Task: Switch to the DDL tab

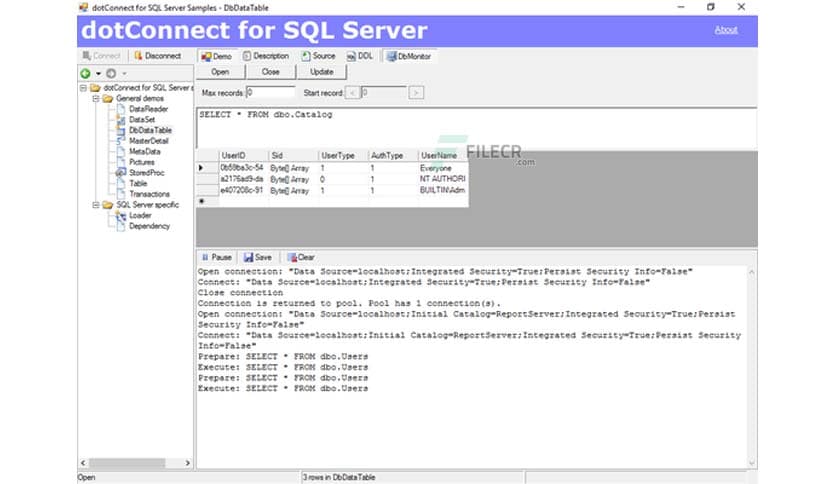Action: click(360, 56)
